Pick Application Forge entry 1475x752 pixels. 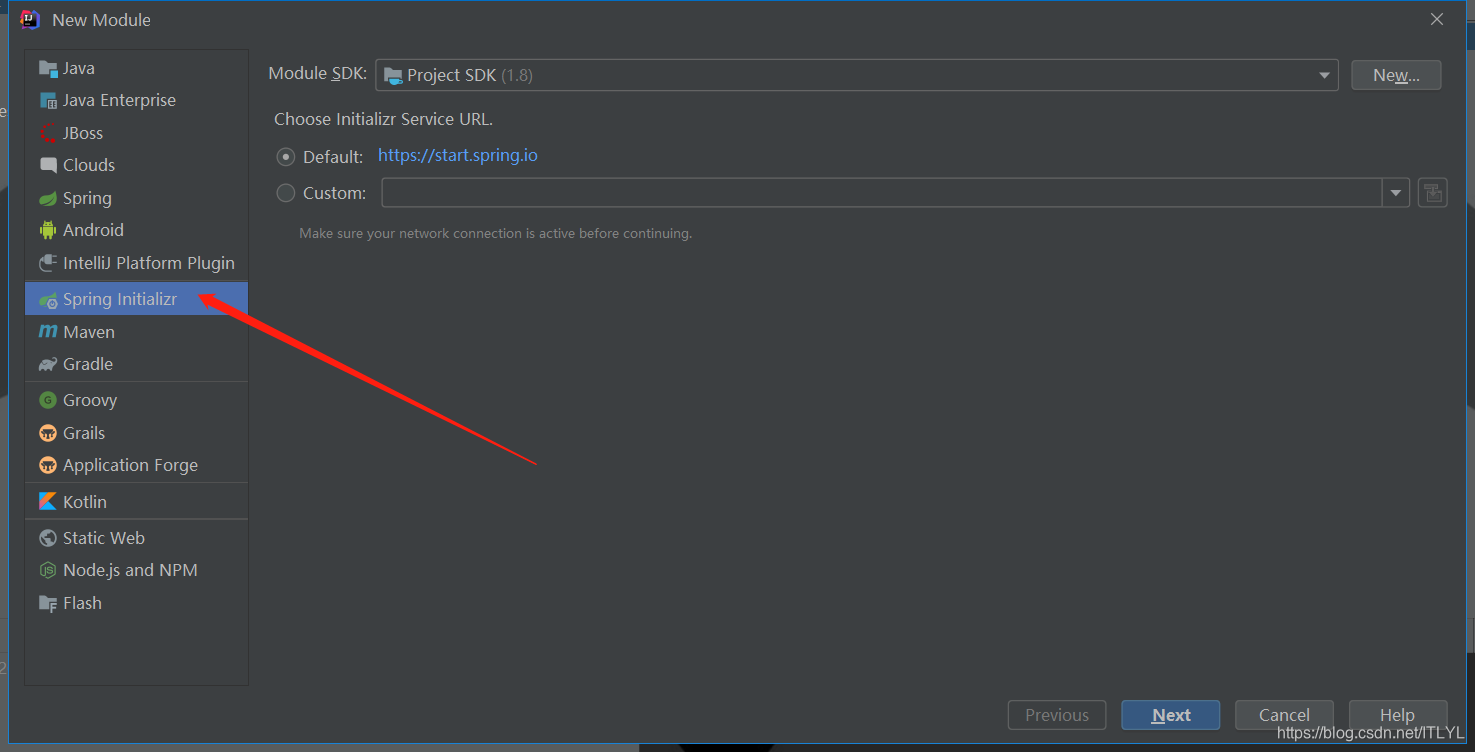136,465
